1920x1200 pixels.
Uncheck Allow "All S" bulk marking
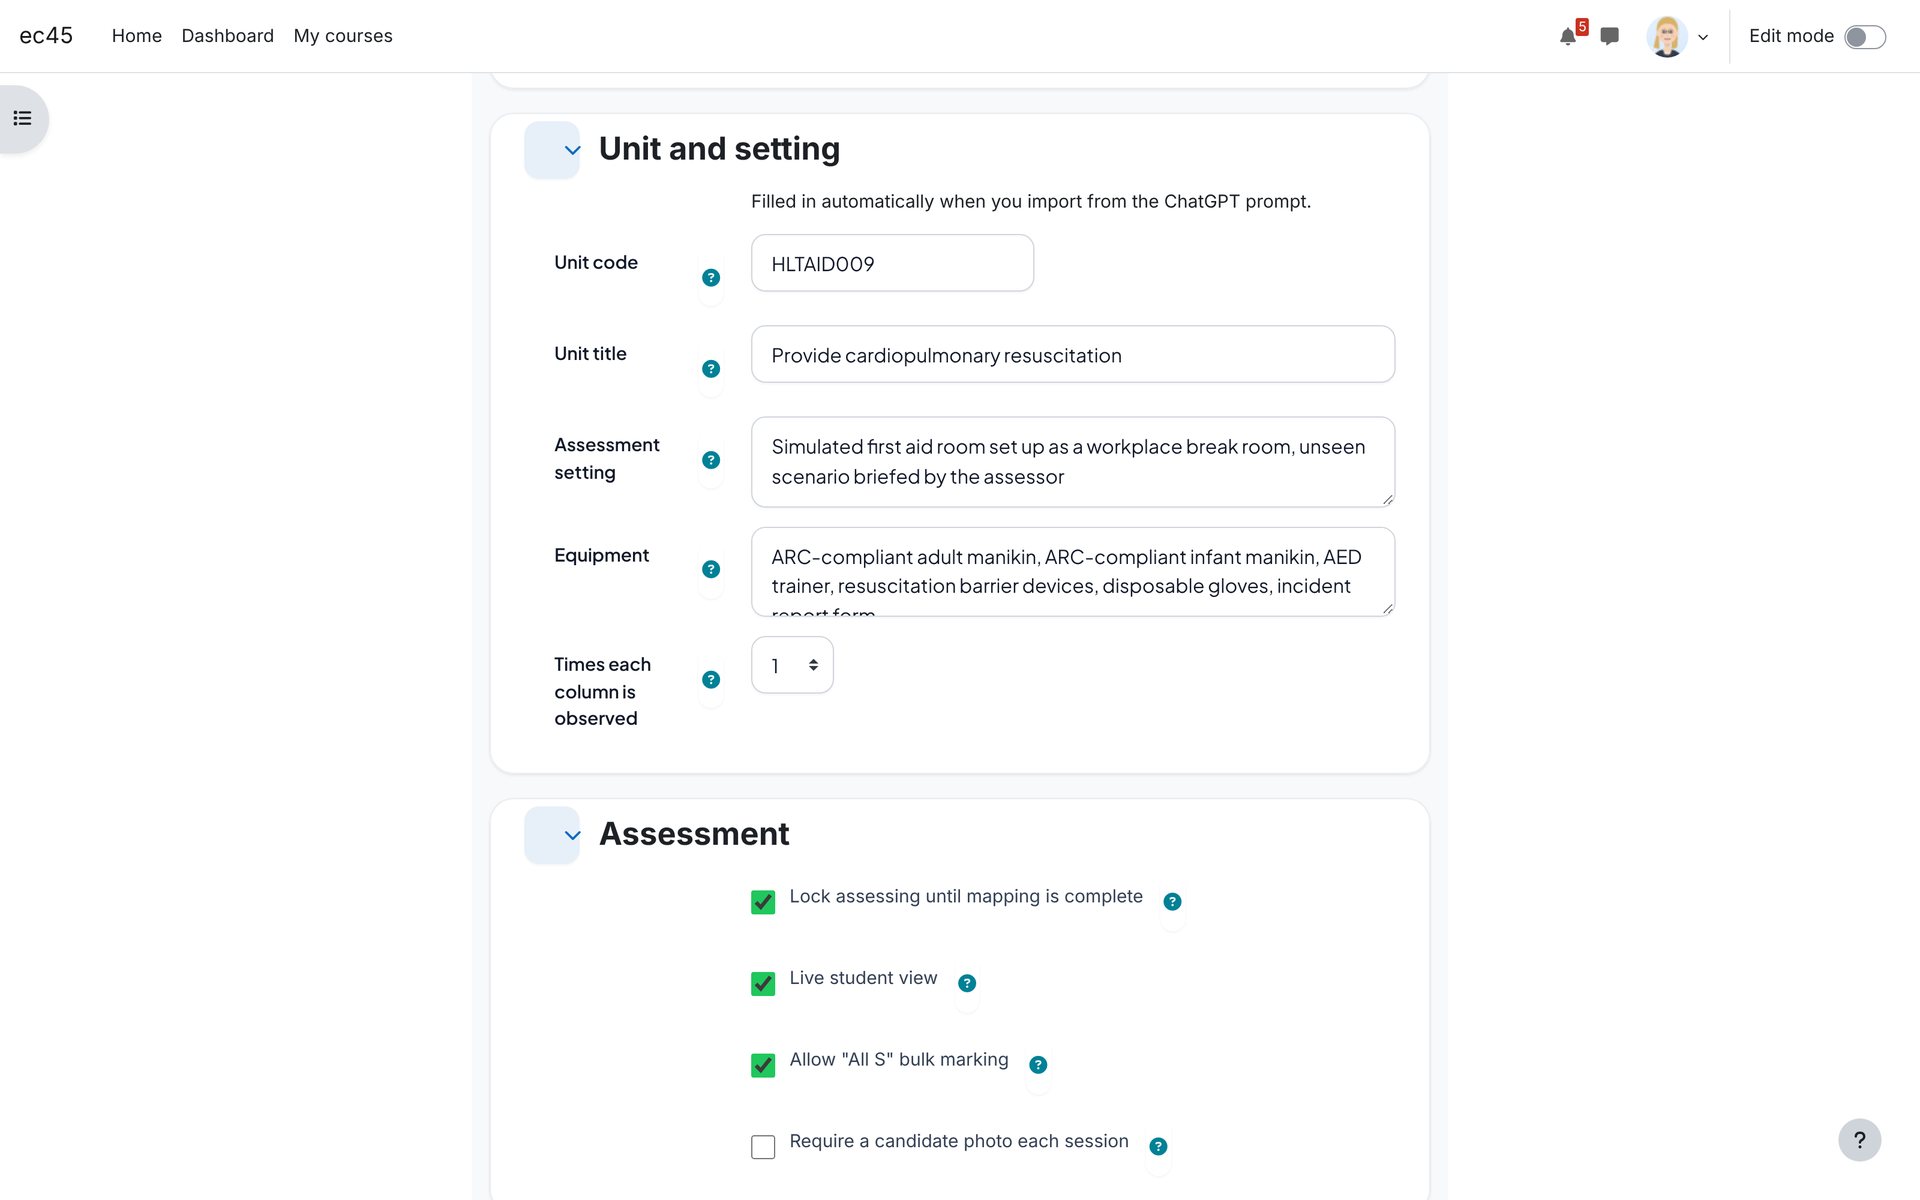coord(763,1065)
